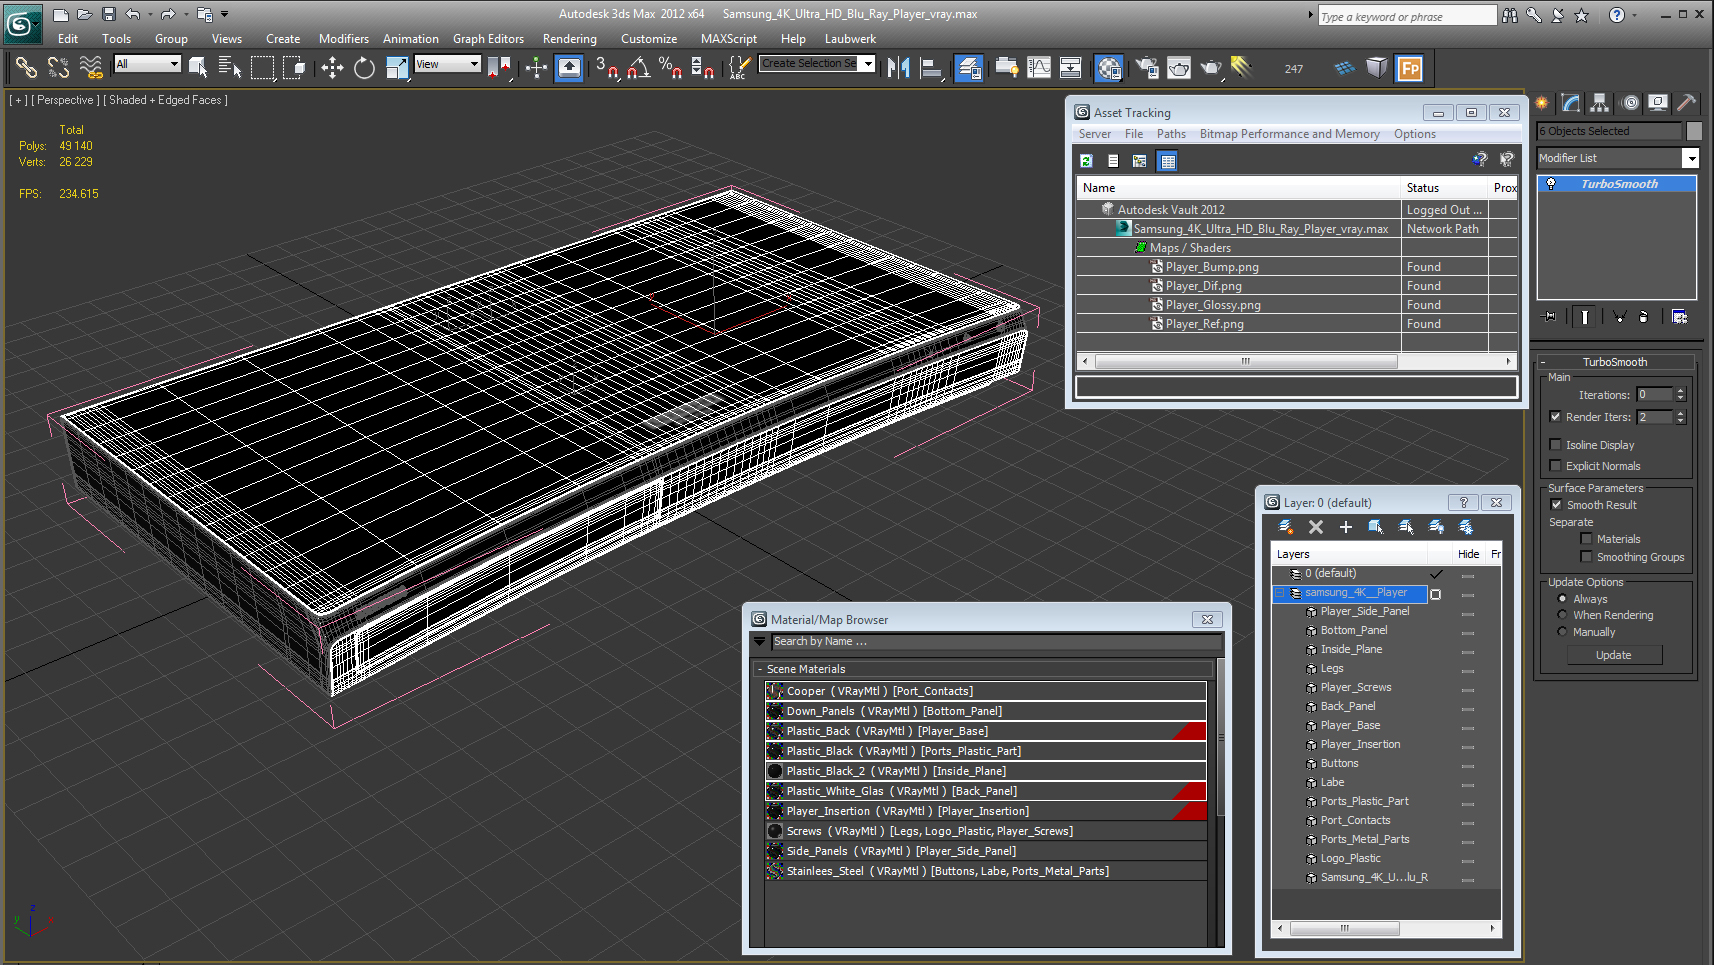
Task: Select the Bottom_Panel layer item
Action: tap(1354, 631)
